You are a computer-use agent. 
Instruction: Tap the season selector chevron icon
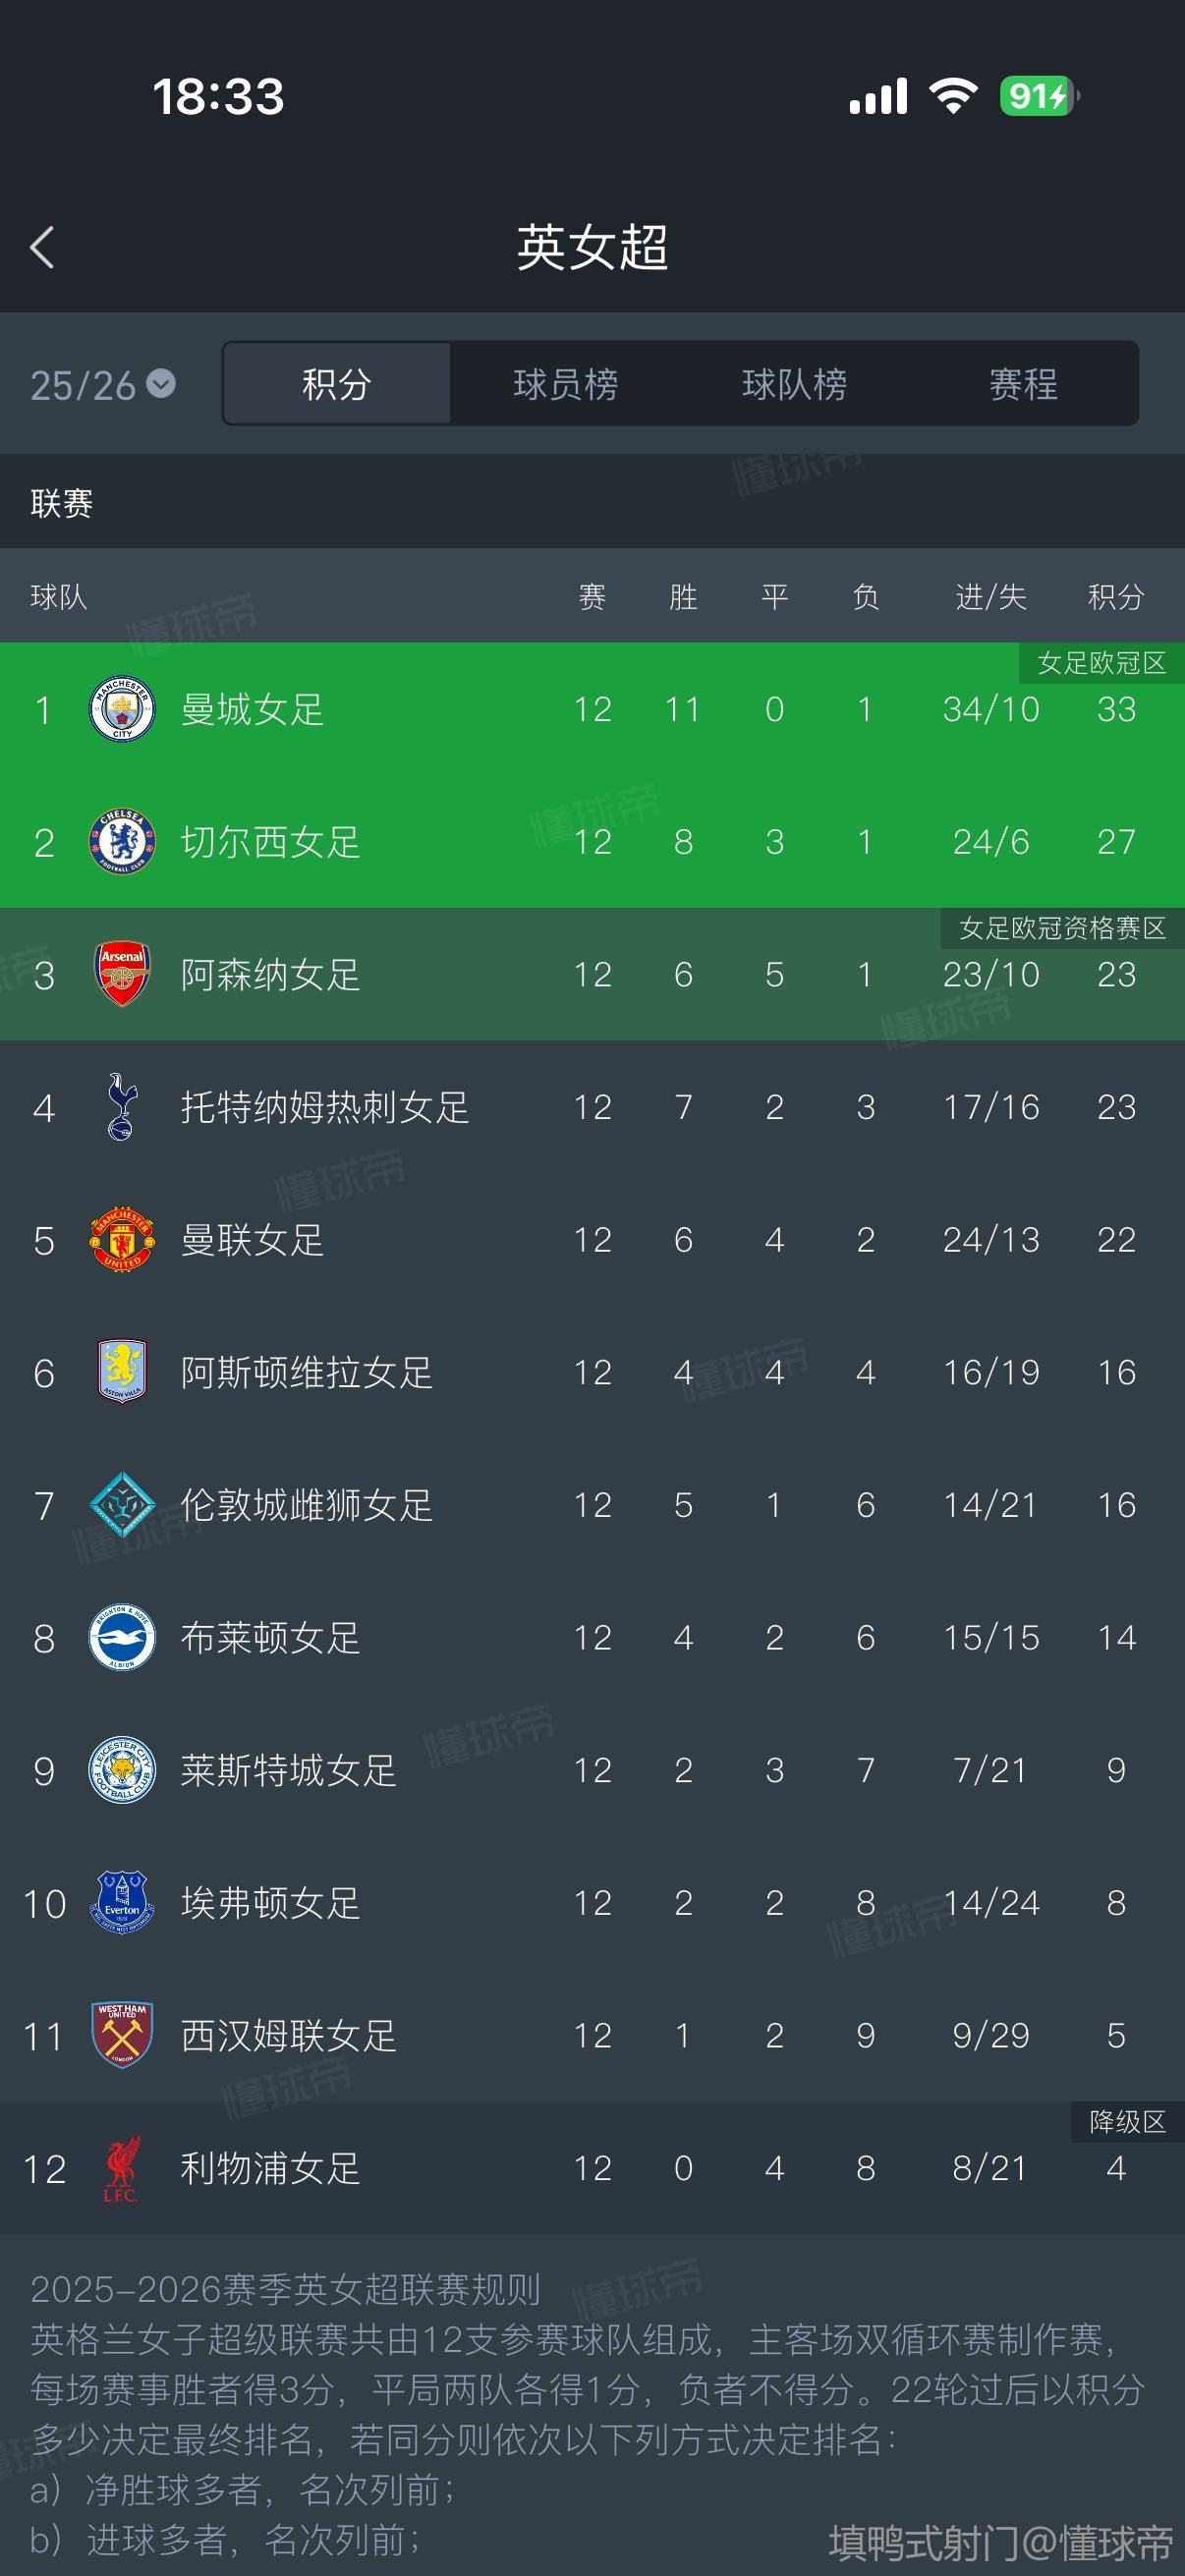tap(161, 383)
